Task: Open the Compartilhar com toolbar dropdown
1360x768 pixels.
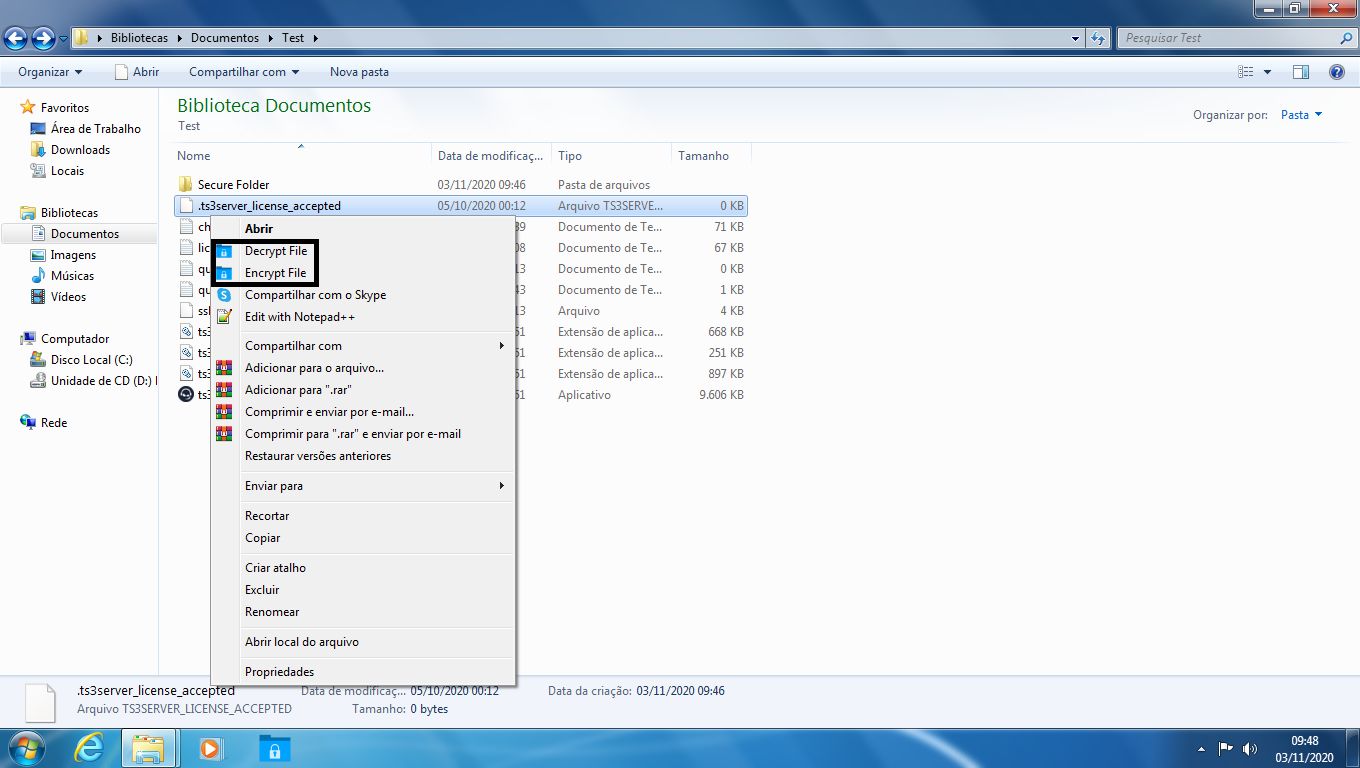Action: [x=245, y=72]
